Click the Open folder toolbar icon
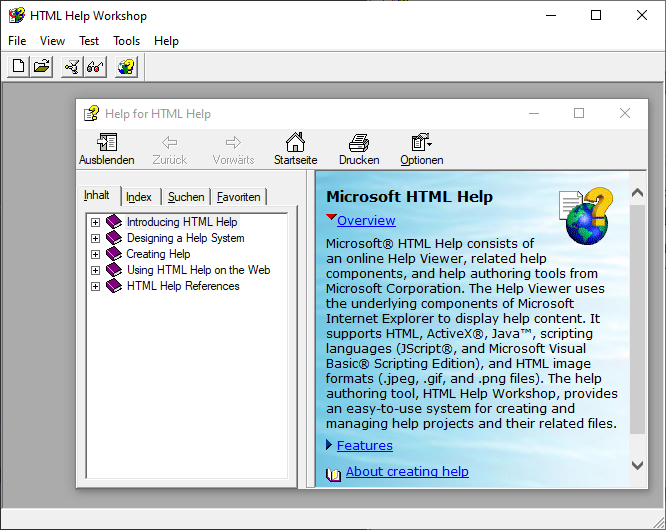 pyautogui.click(x=41, y=67)
